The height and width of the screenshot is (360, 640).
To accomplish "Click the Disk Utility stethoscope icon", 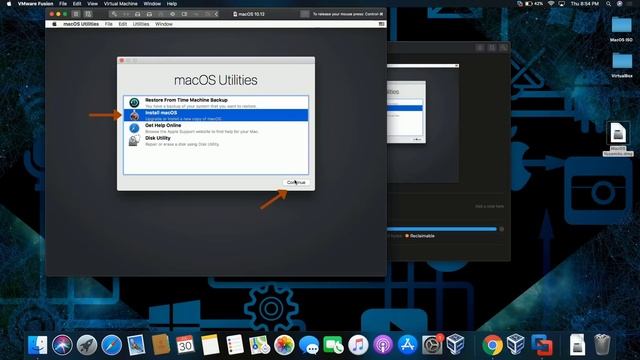I will tap(134, 141).
